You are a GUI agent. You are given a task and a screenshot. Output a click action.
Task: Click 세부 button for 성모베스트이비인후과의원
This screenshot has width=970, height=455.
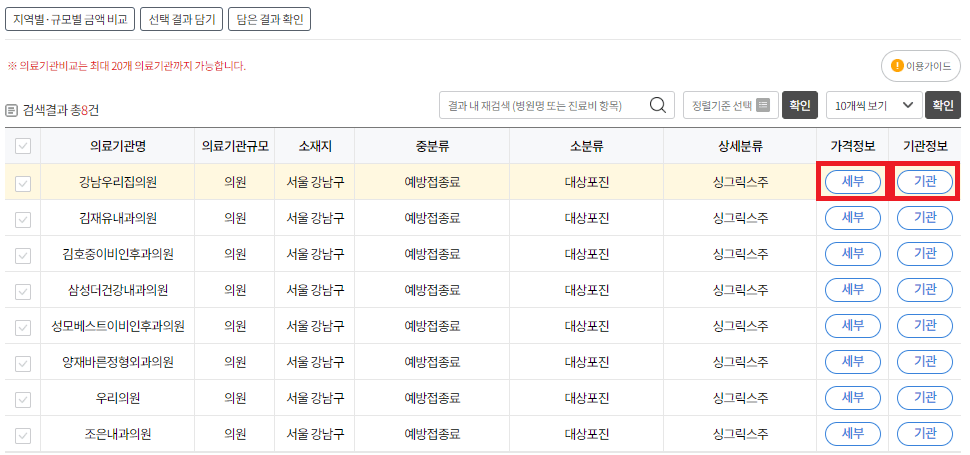click(x=852, y=326)
